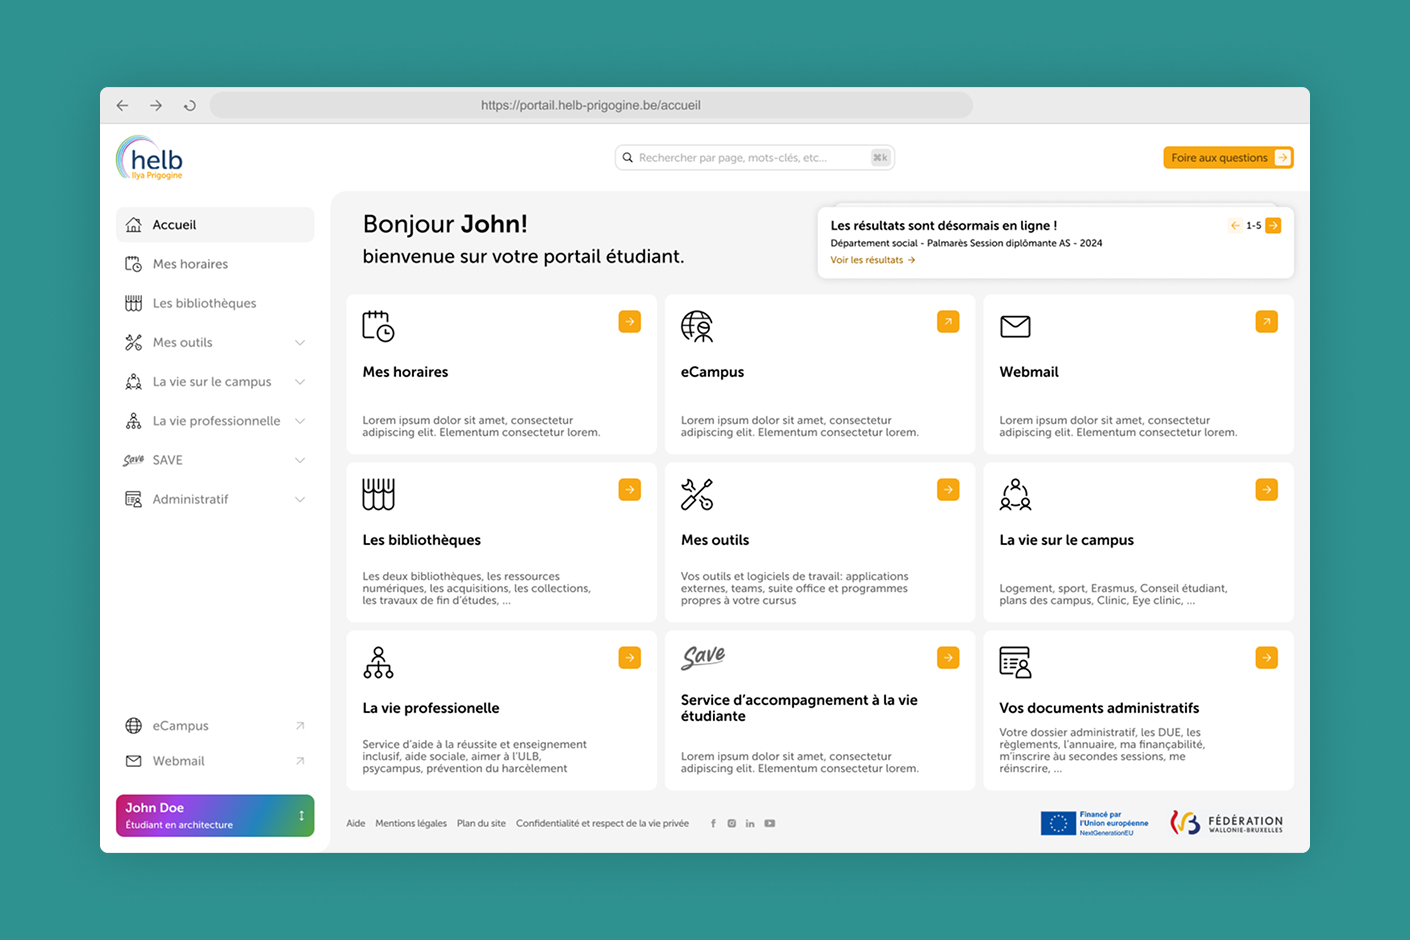
Task: Click the Webmail card arrow icon
Action: (x=1266, y=321)
